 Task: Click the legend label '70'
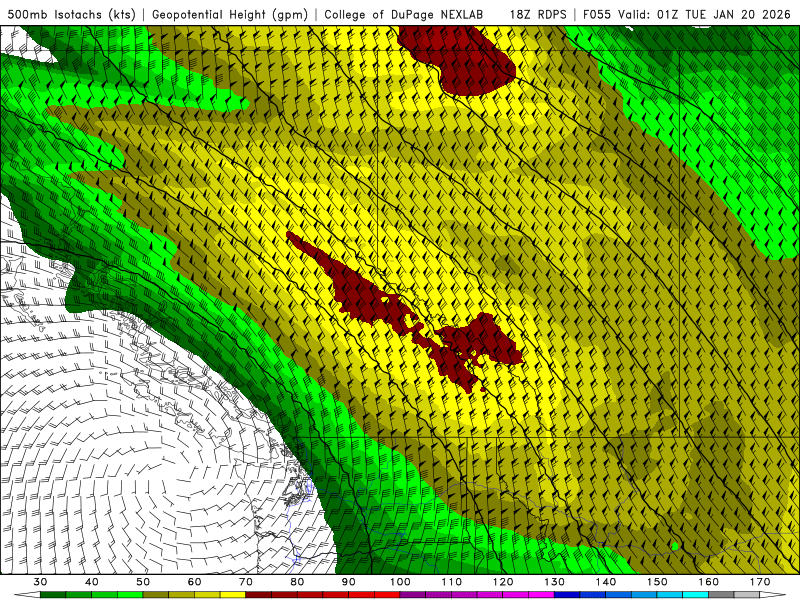pyautogui.click(x=246, y=582)
